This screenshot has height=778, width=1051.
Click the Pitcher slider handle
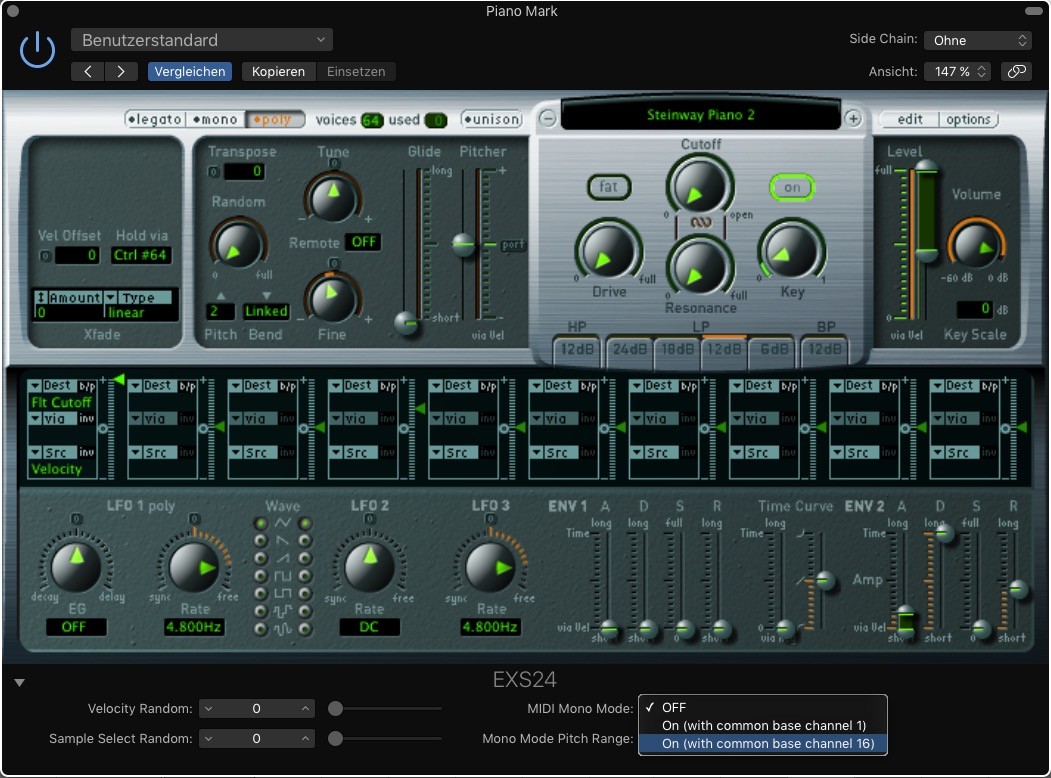point(463,245)
